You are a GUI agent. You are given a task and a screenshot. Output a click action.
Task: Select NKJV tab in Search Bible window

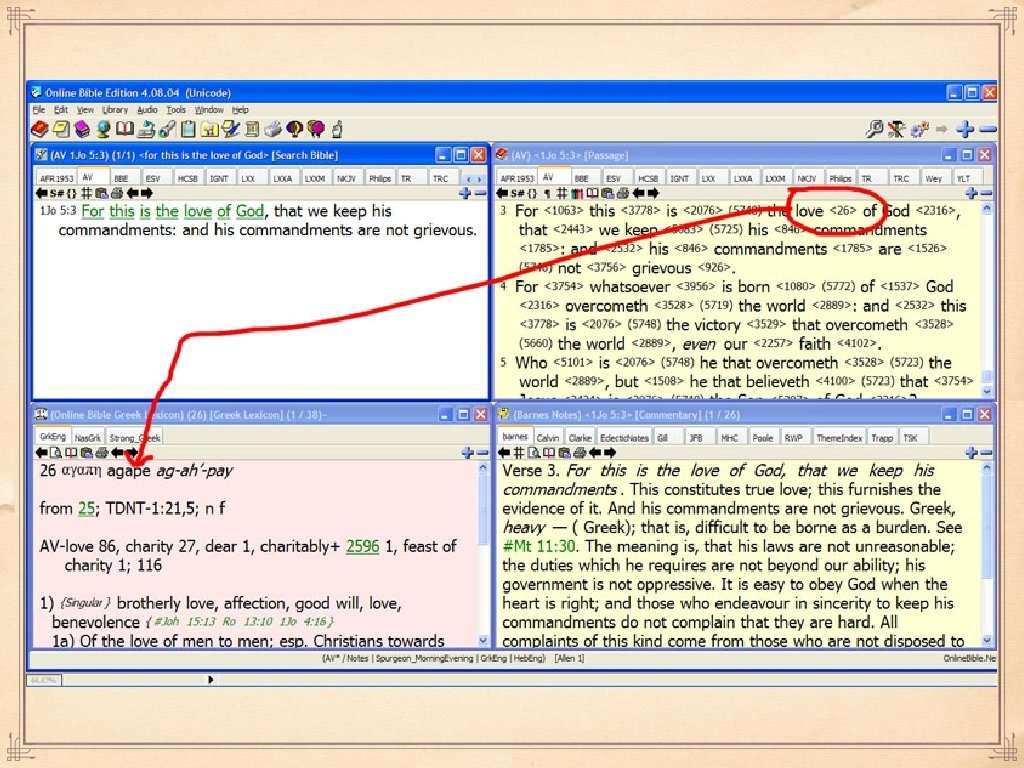[346, 178]
